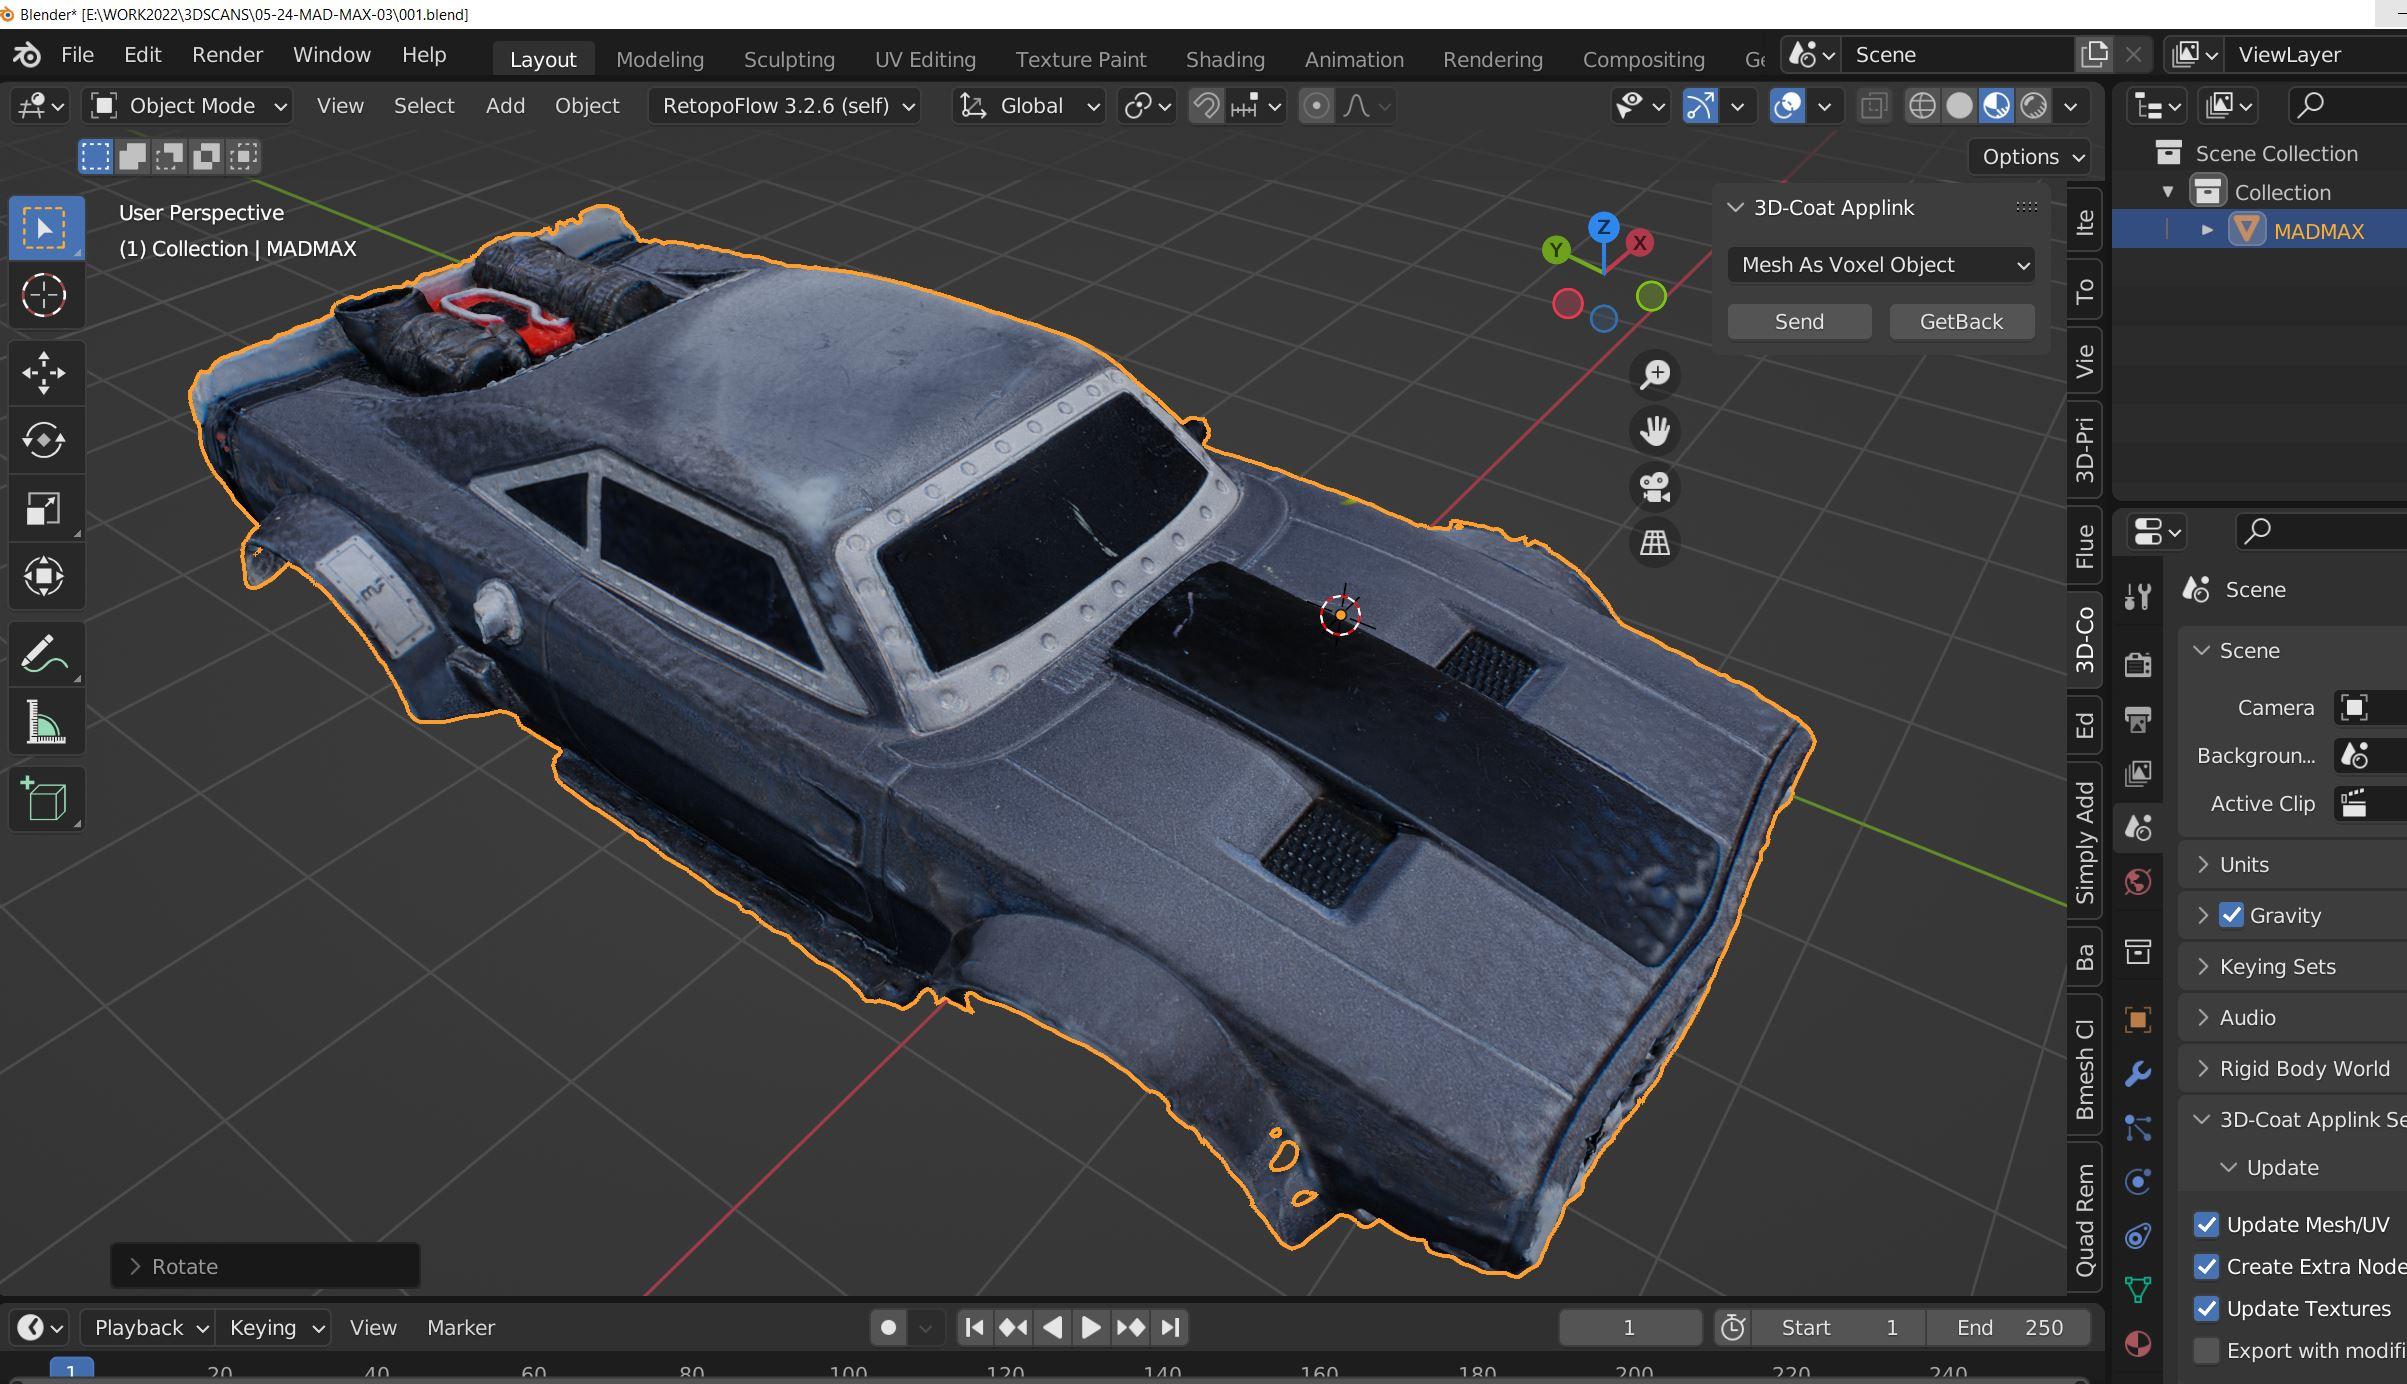The image size is (2407, 1384).
Task: Switch to the Shading workspace tab
Action: point(1225,59)
